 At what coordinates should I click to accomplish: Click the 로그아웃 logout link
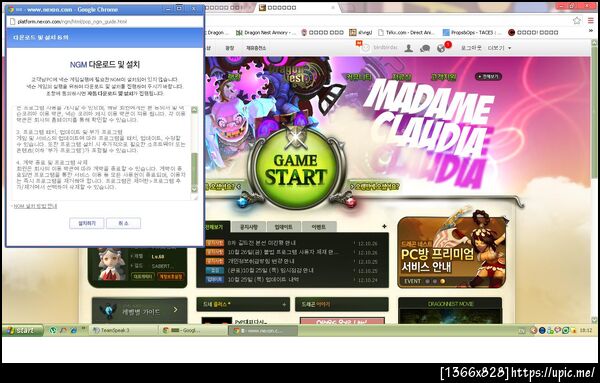click(471, 48)
